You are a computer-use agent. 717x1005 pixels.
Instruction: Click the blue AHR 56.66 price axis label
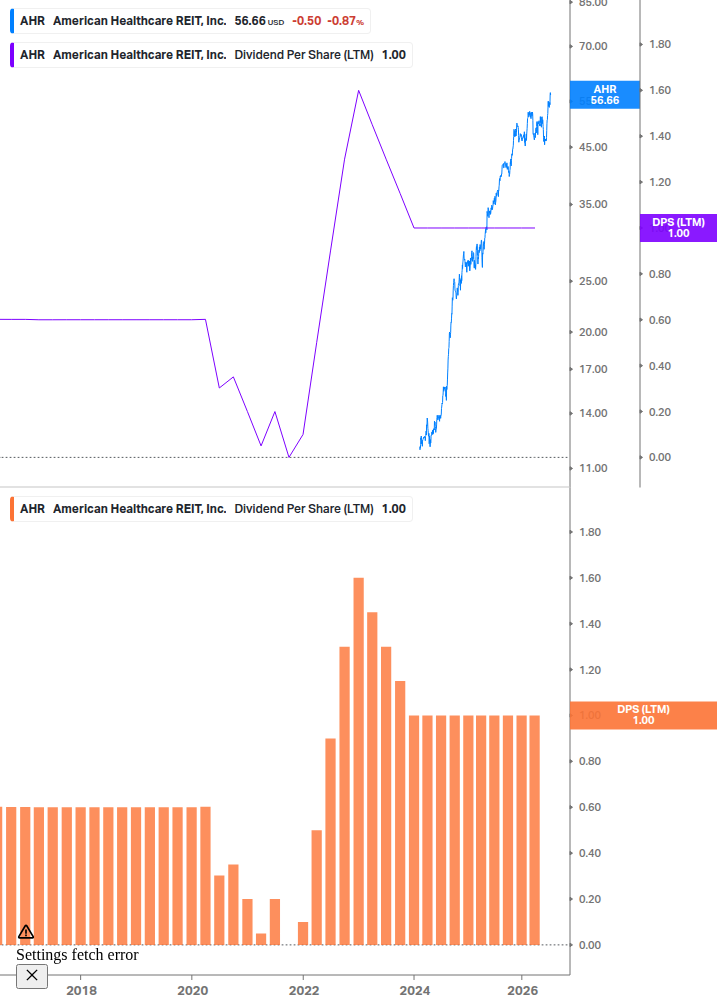(x=605, y=95)
